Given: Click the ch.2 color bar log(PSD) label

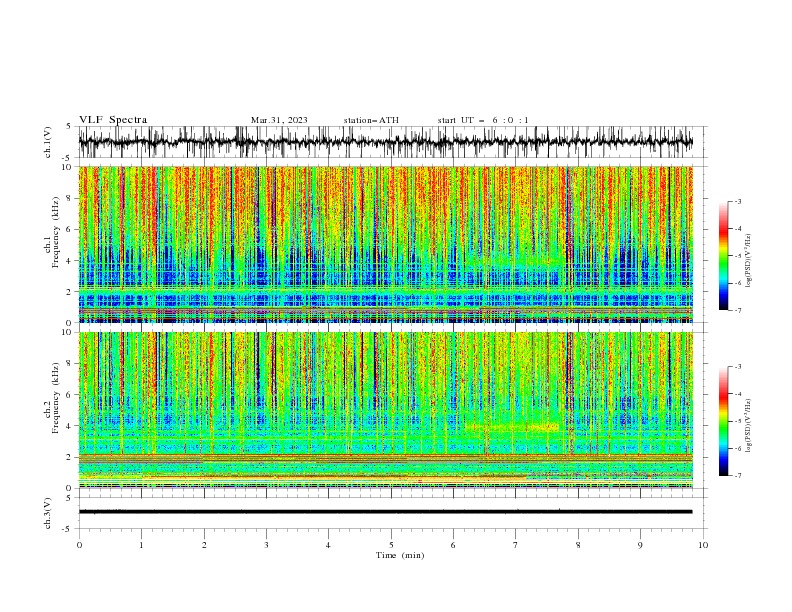Looking at the screenshot, I should (748, 427).
